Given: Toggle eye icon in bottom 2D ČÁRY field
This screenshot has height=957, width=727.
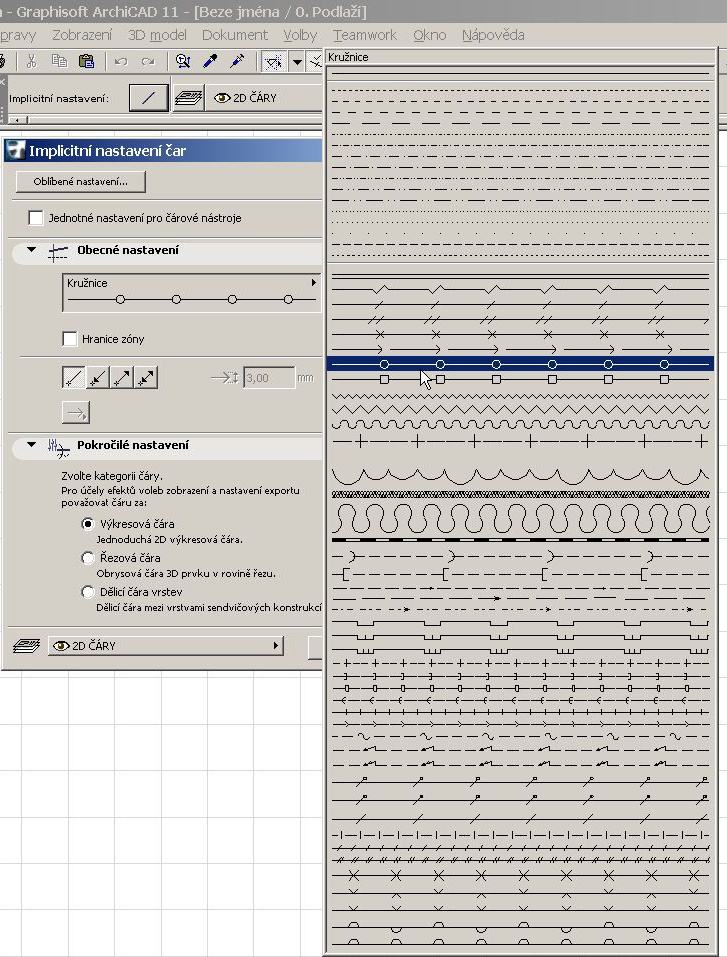Looking at the screenshot, I should pos(60,646).
